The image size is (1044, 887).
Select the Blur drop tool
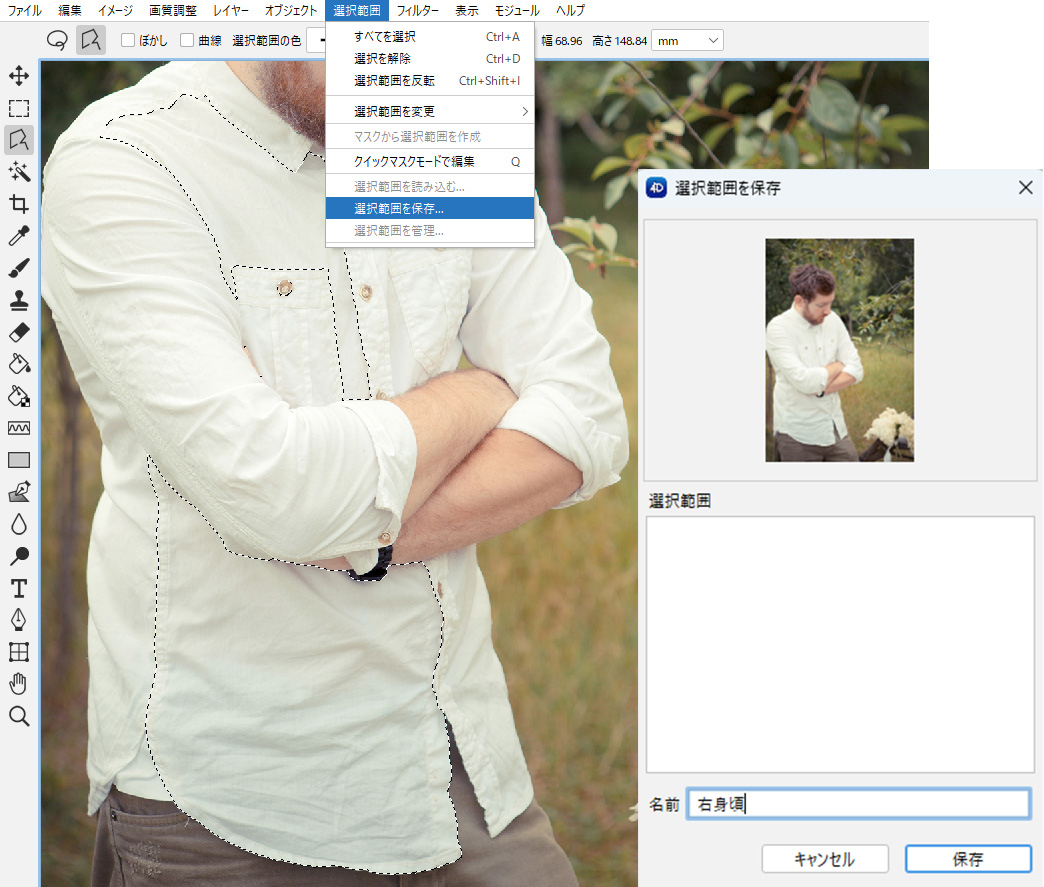pyautogui.click(x=19, y=524)
